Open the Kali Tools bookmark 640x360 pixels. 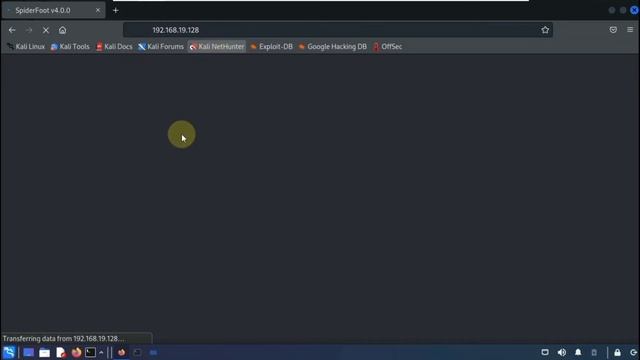click(x=70, y=47)
